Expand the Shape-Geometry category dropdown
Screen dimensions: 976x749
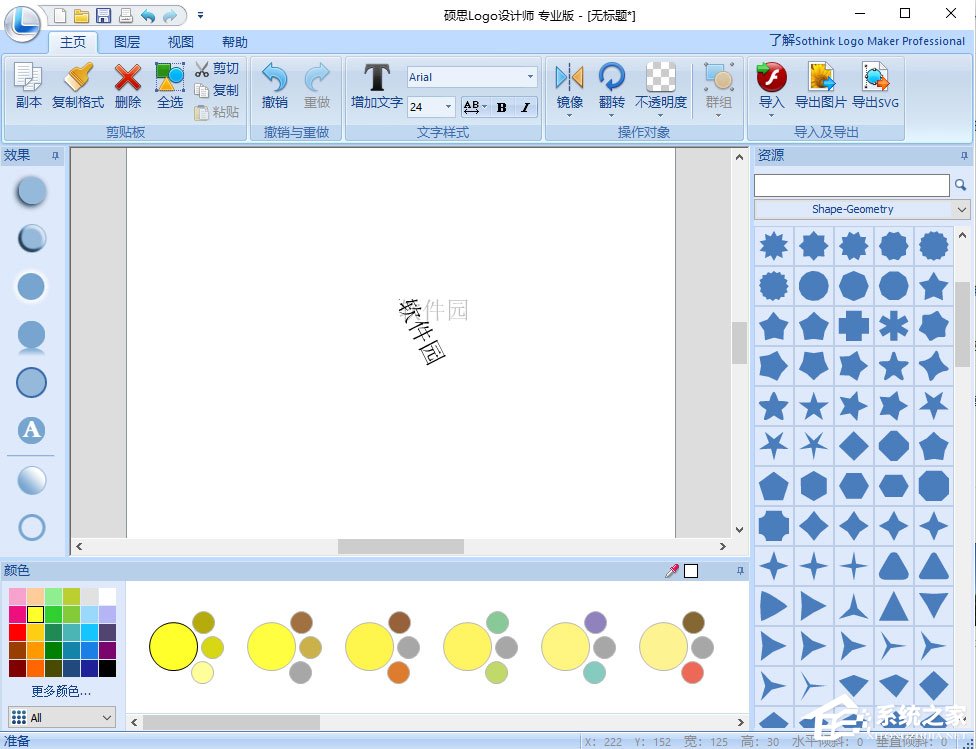[961, 209]
